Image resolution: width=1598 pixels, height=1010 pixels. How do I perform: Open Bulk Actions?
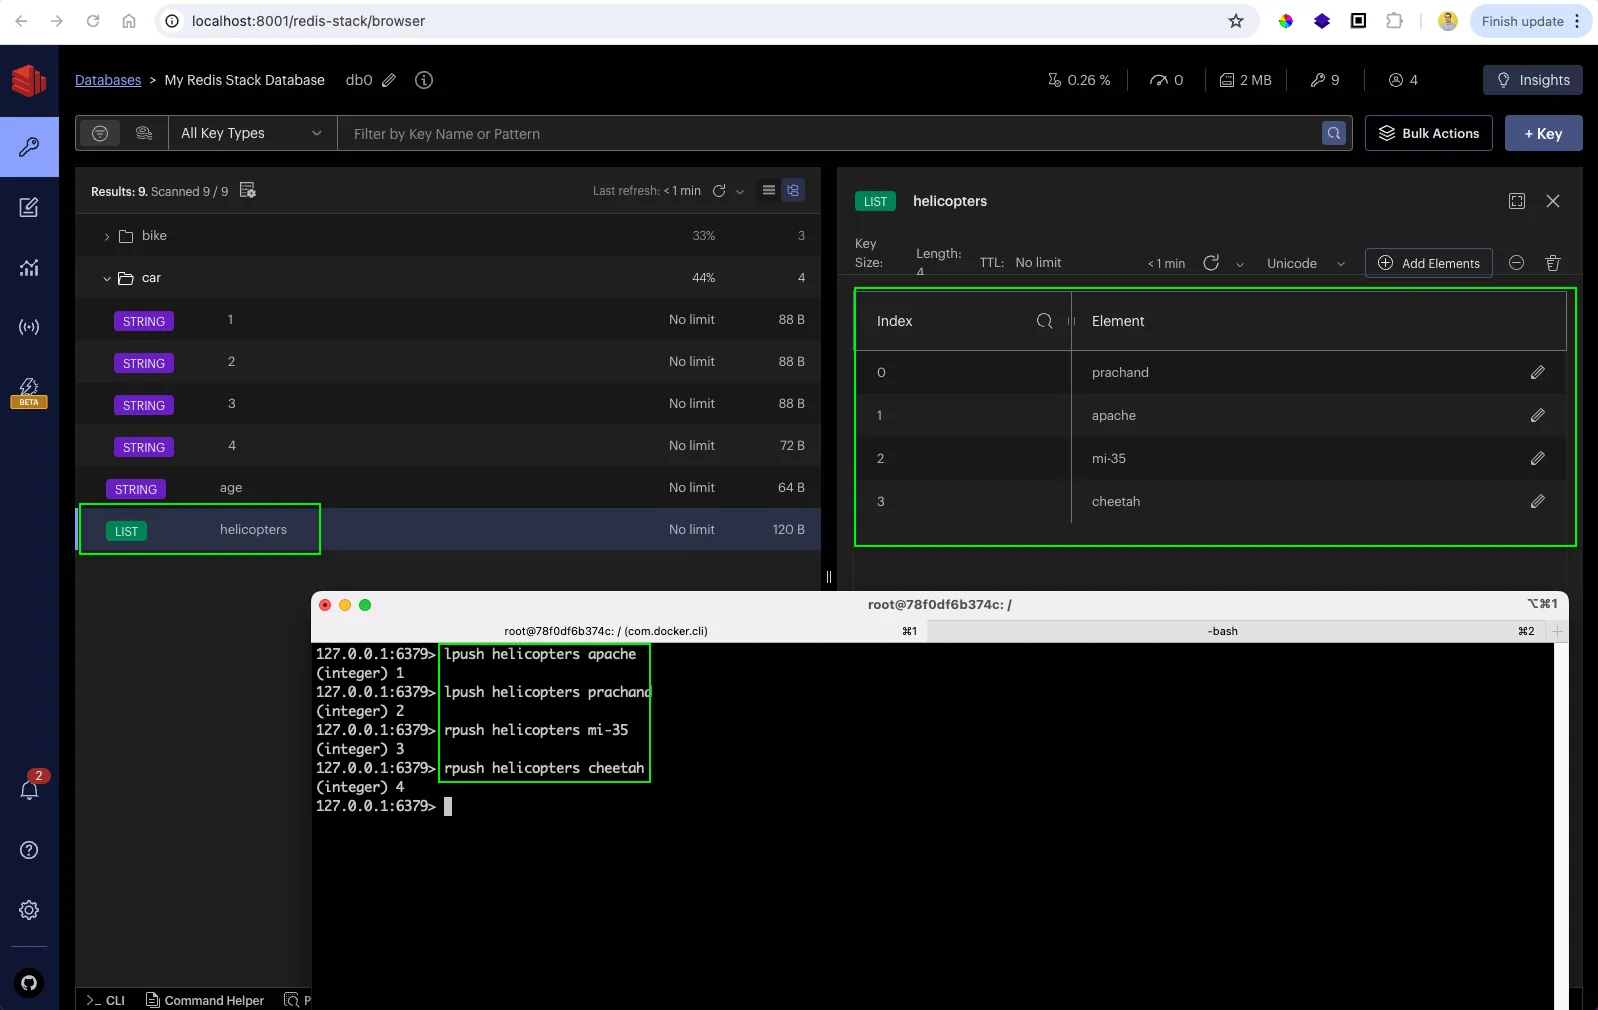coord(1429,133)
